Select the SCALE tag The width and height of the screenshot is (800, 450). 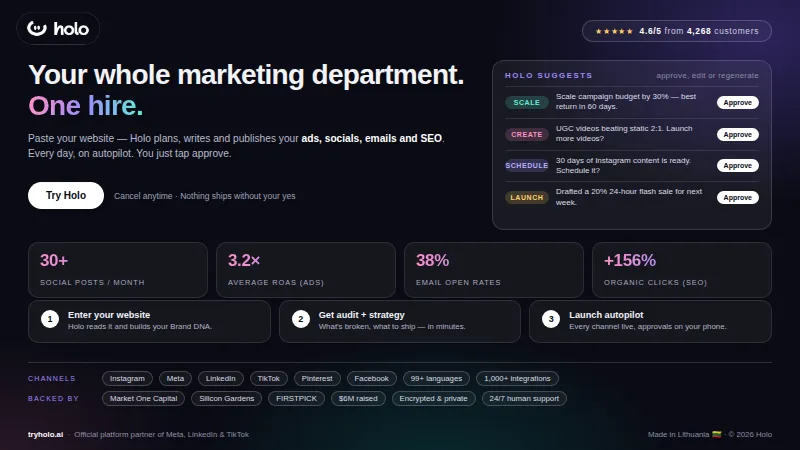pyautogui.click(x=527, y=103)
